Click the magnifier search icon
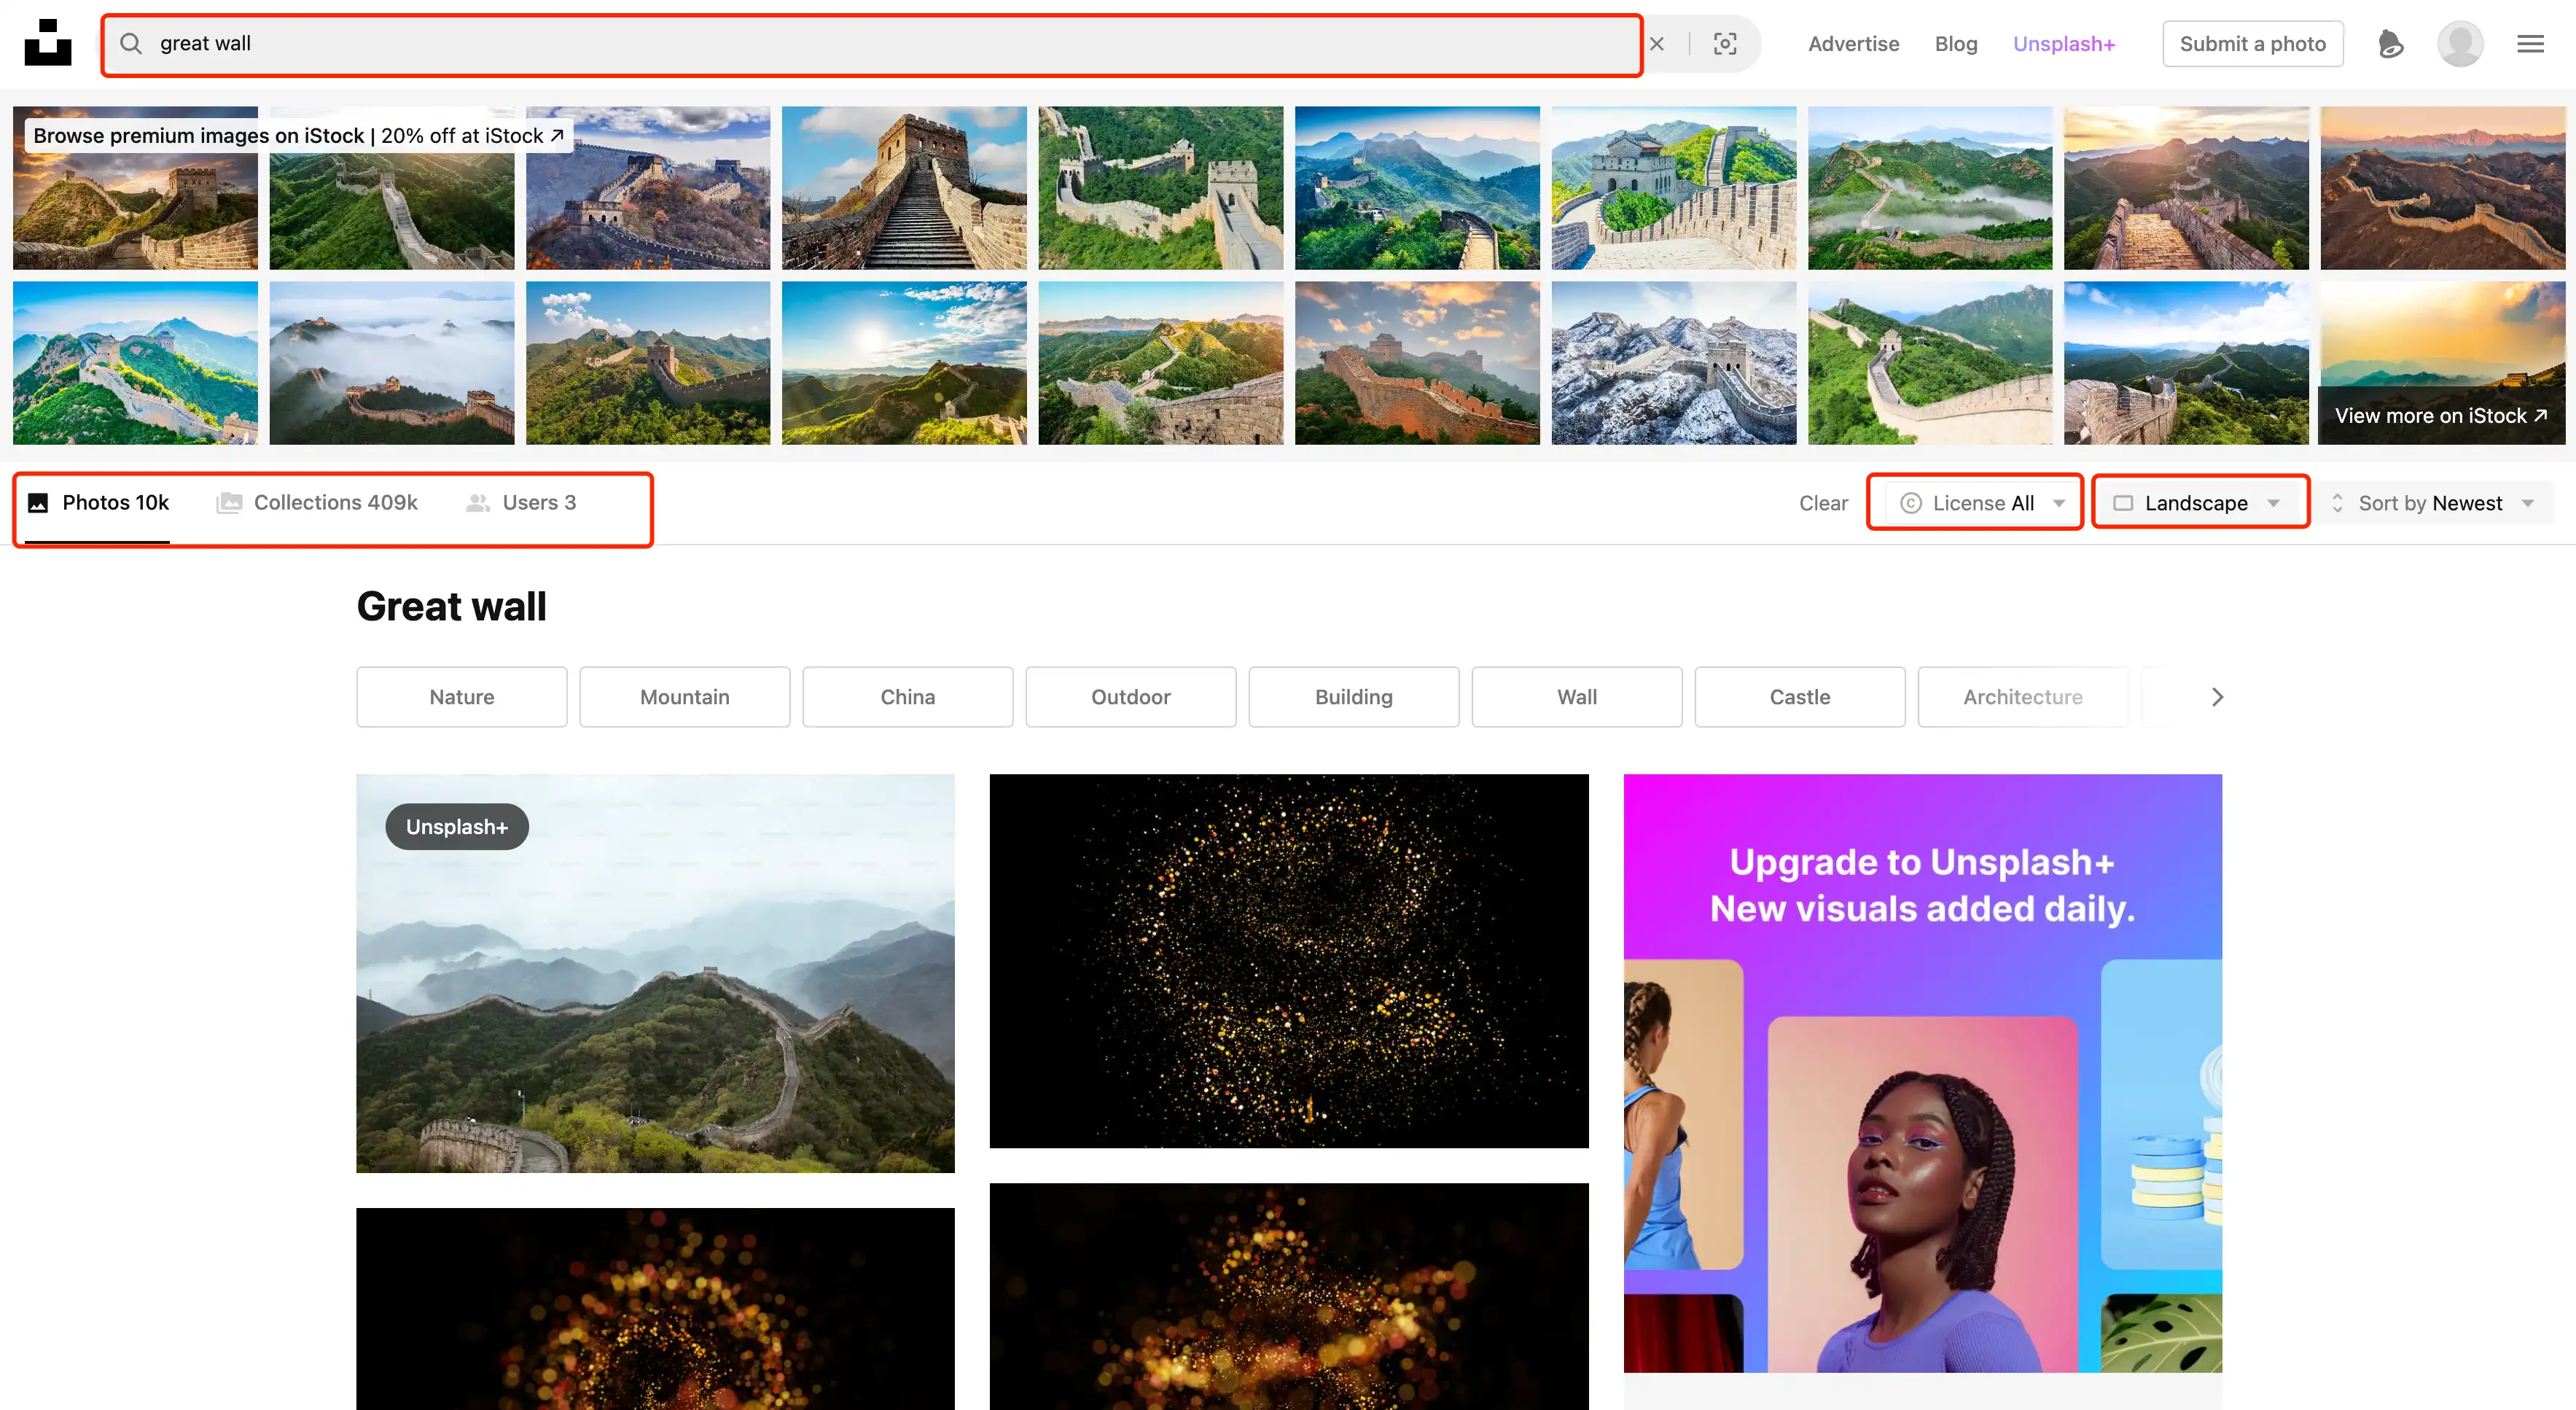This screenshot has height=1410, width=2576. coord(131,43)
